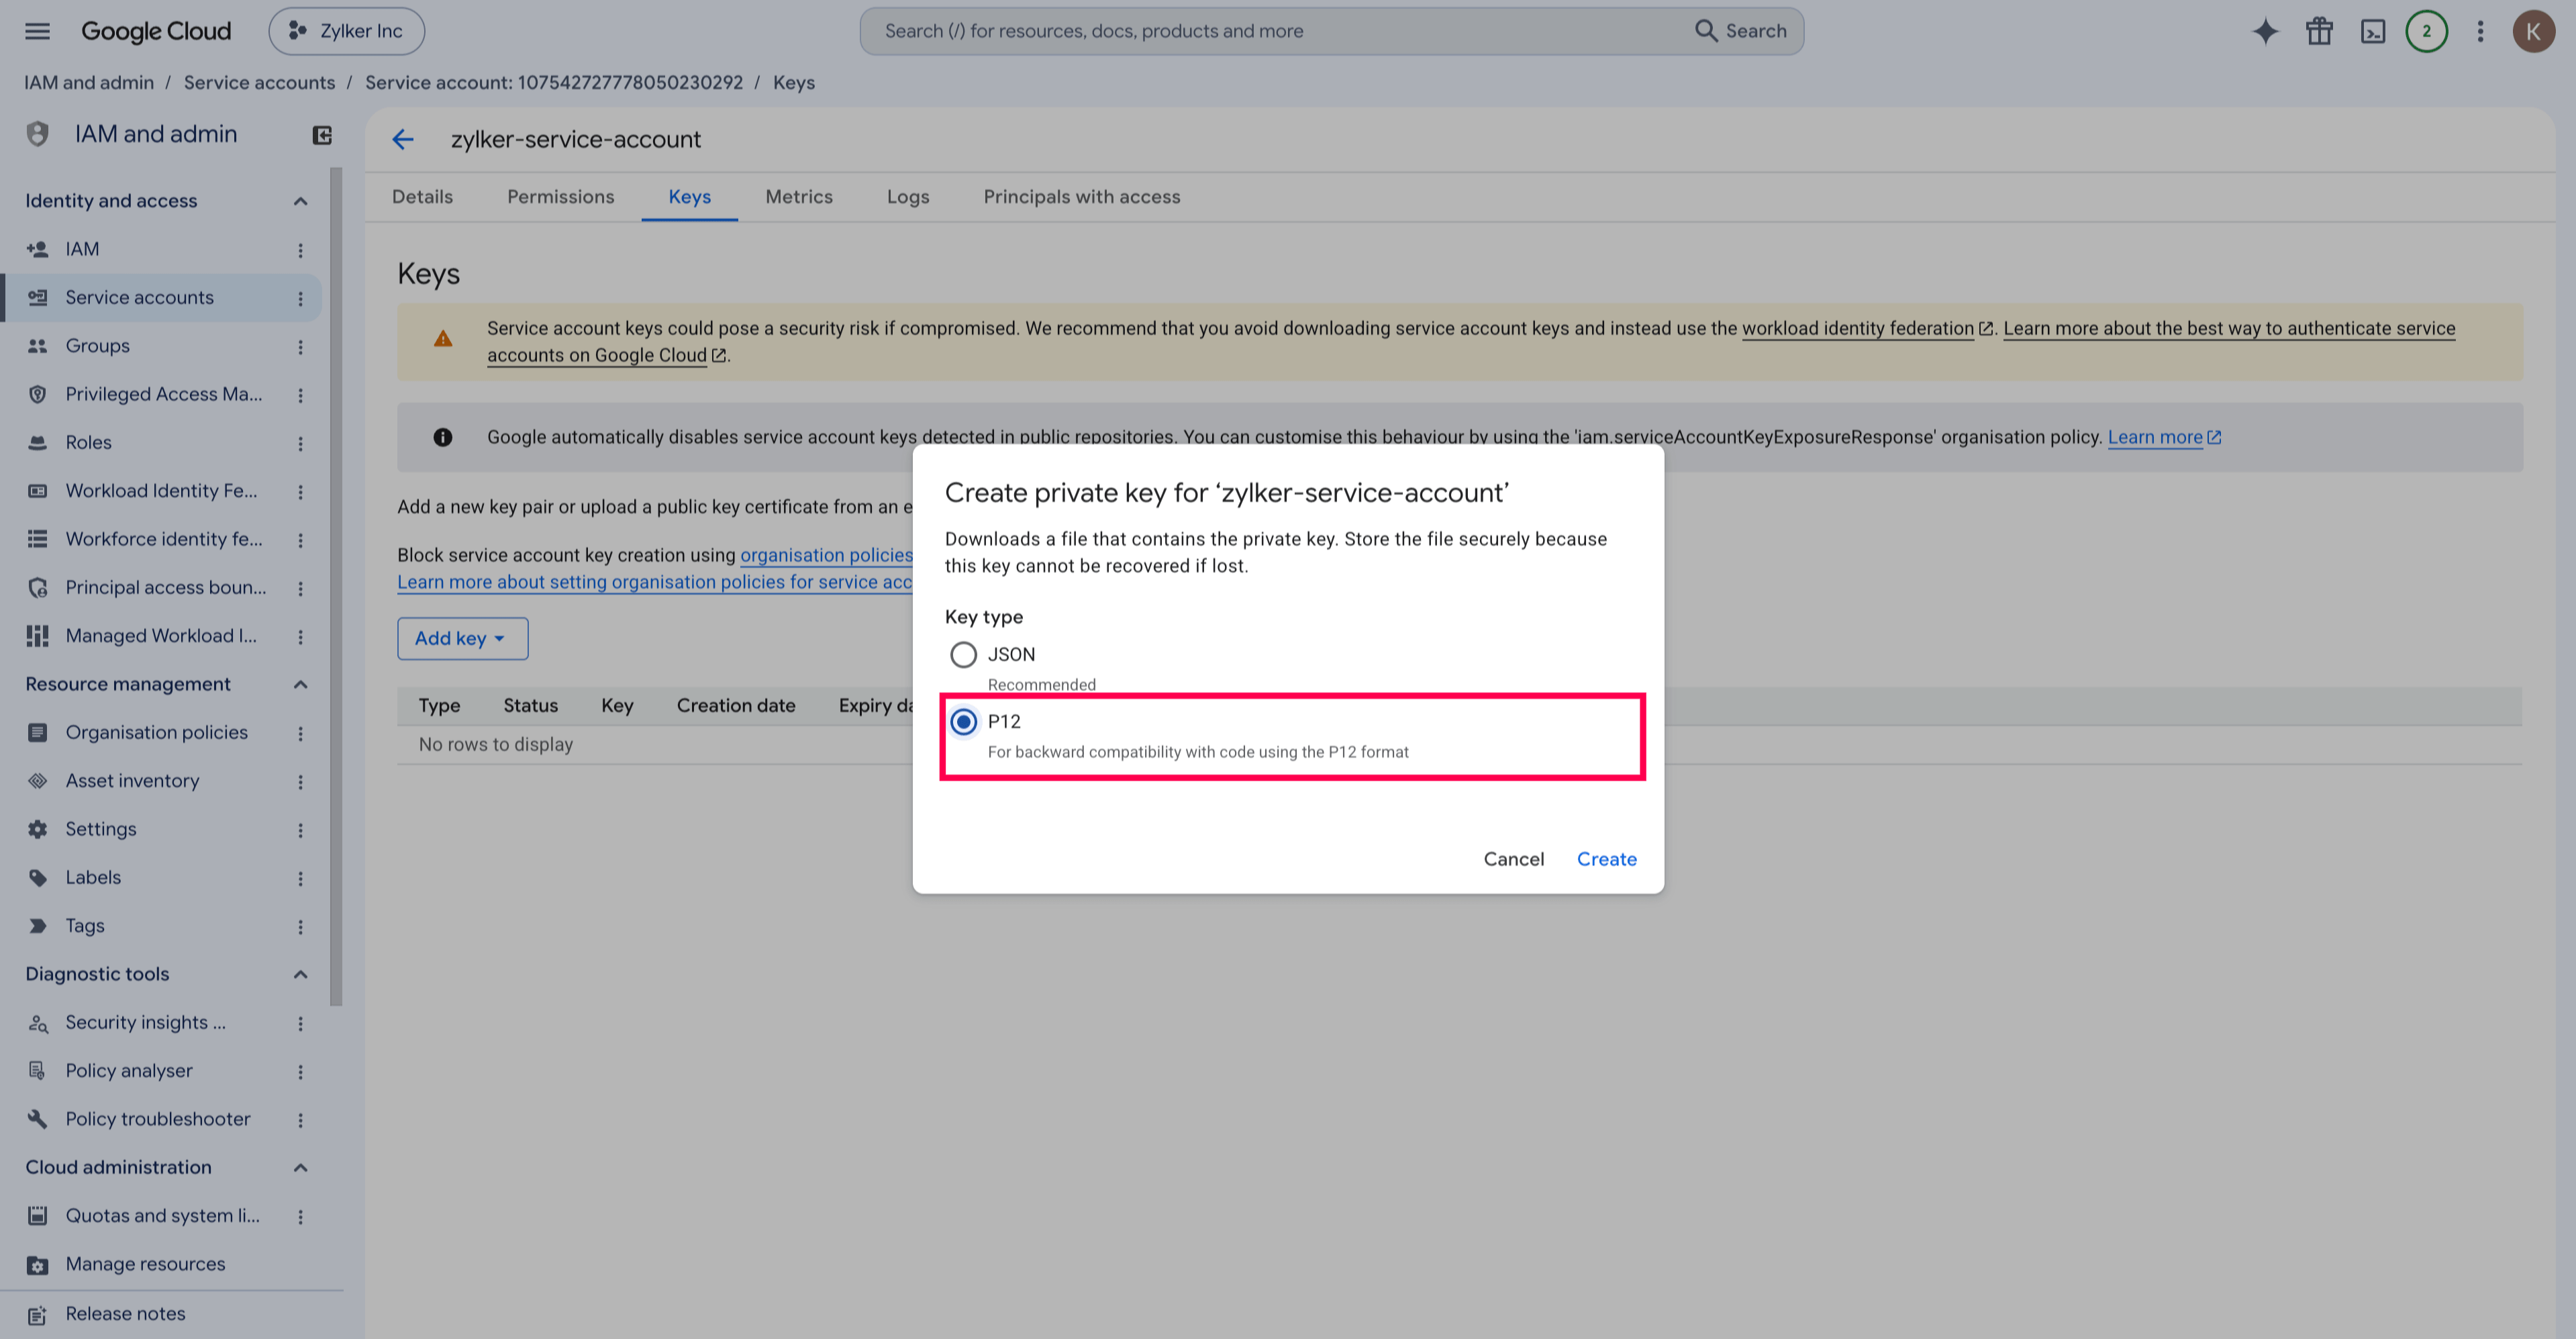Open the Principals with access tab
Viewport: 2576px width, 1339px height.
(1081, 197)
